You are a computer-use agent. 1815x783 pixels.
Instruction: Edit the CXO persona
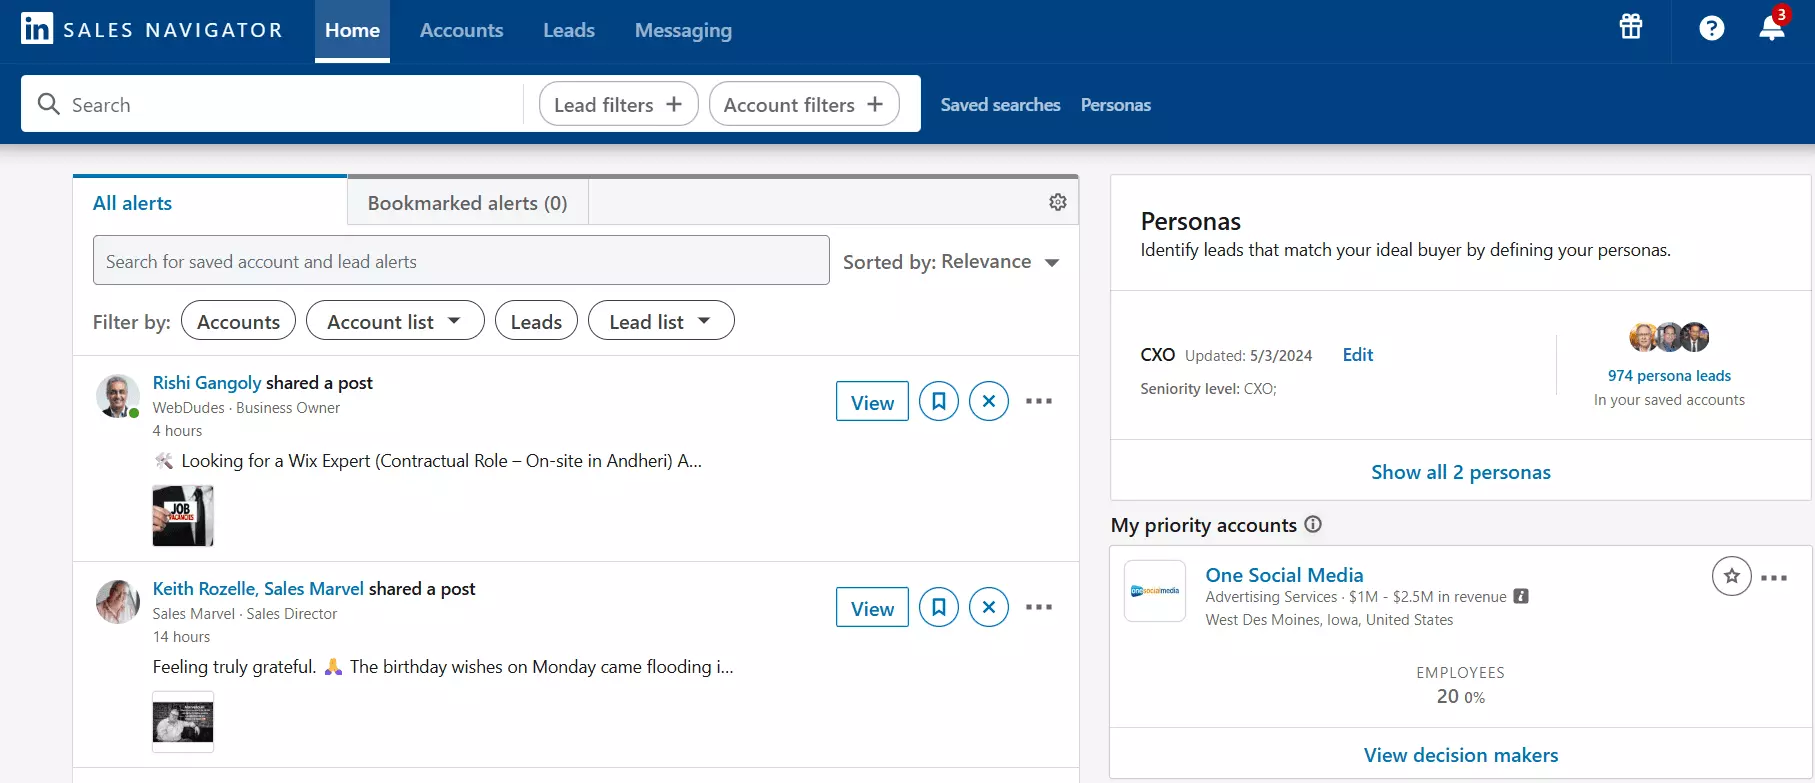[1357, 354]
